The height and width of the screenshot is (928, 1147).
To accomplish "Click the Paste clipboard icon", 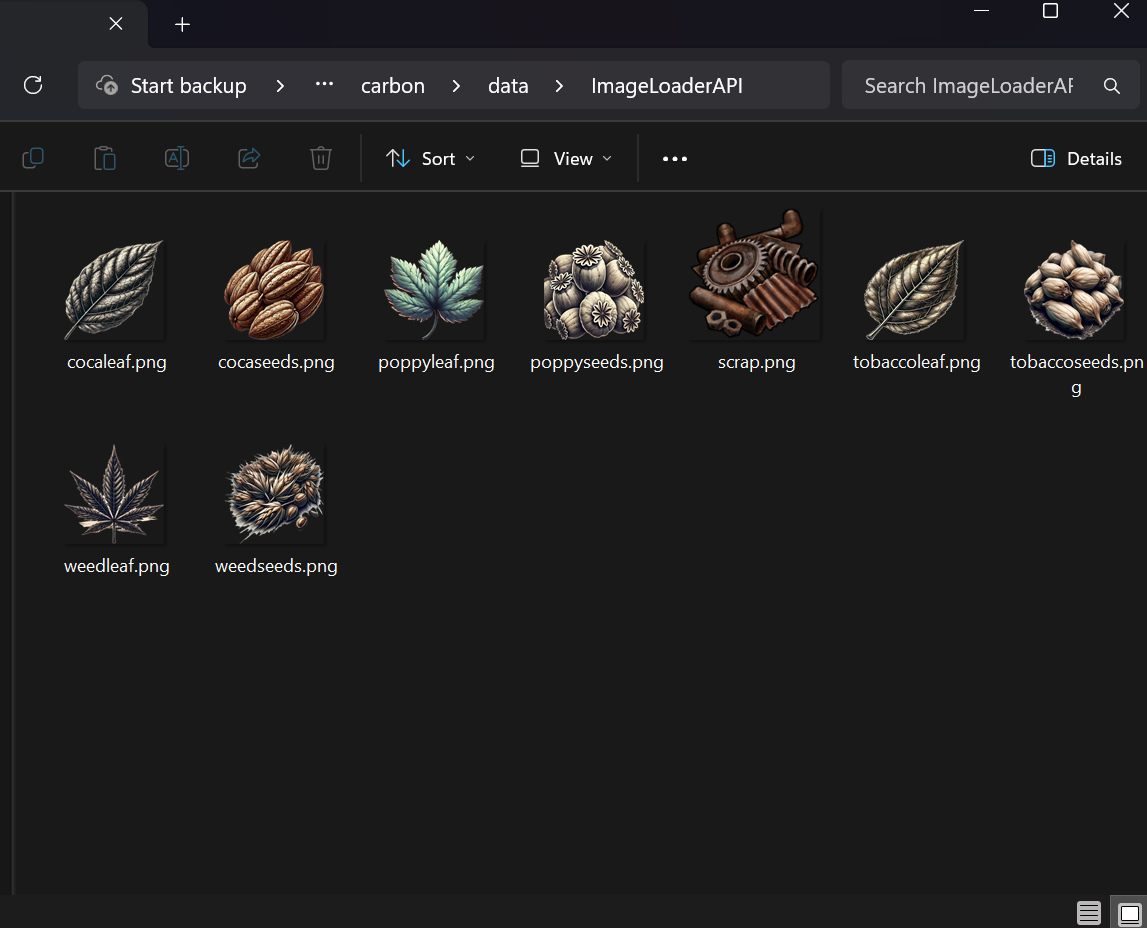I will 105,158.
